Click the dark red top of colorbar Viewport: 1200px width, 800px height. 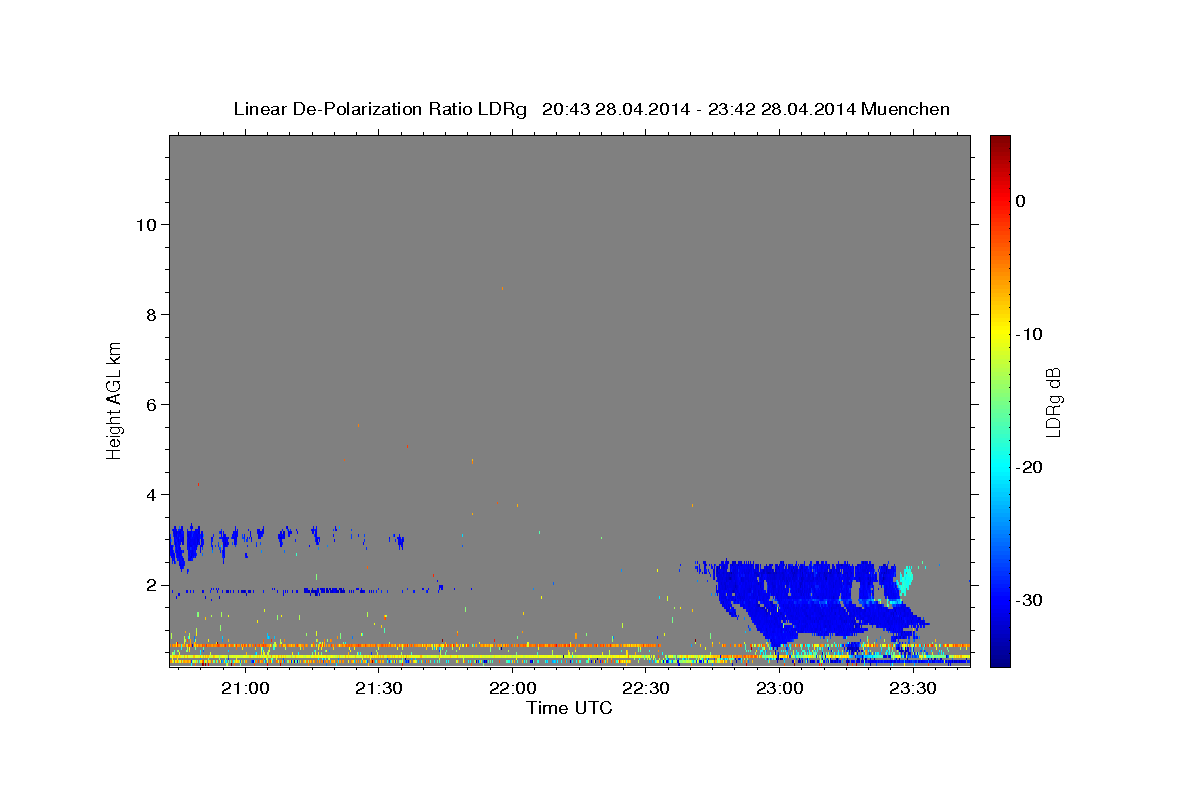click(x=1000, y=143)
